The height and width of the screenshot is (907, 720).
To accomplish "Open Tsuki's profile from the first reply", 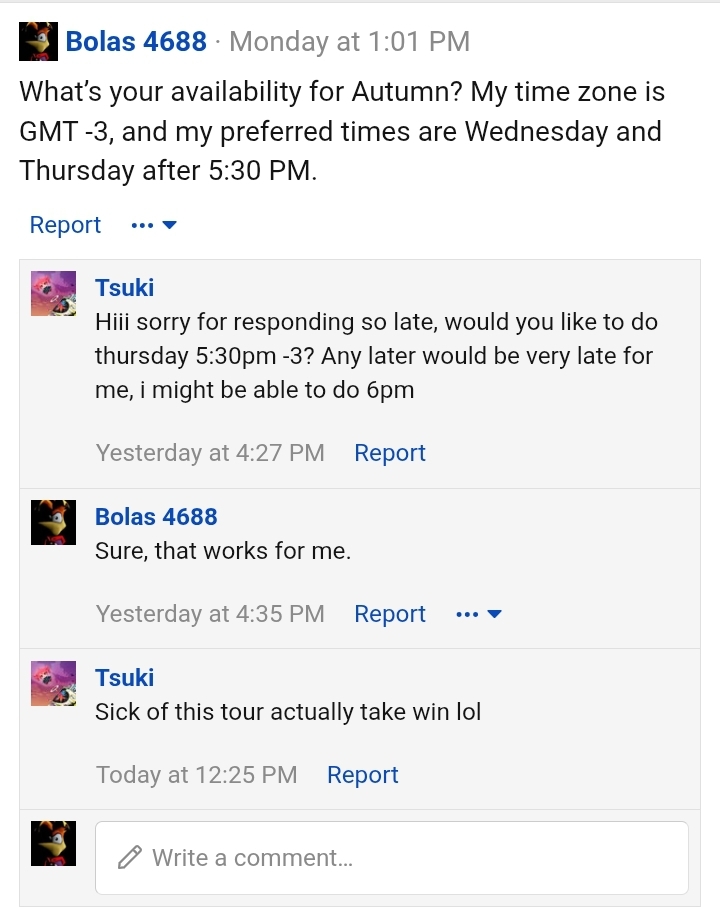I will click(125, 287).
